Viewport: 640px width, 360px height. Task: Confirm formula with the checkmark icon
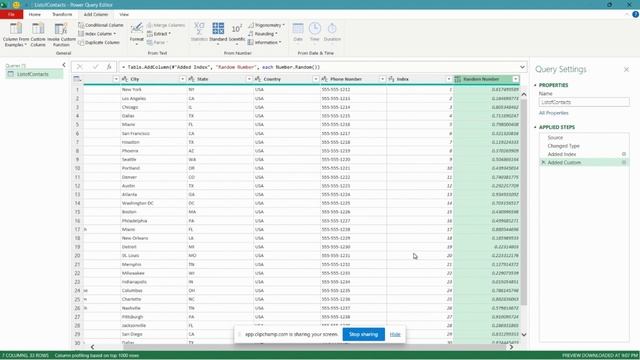click(96, 67)
